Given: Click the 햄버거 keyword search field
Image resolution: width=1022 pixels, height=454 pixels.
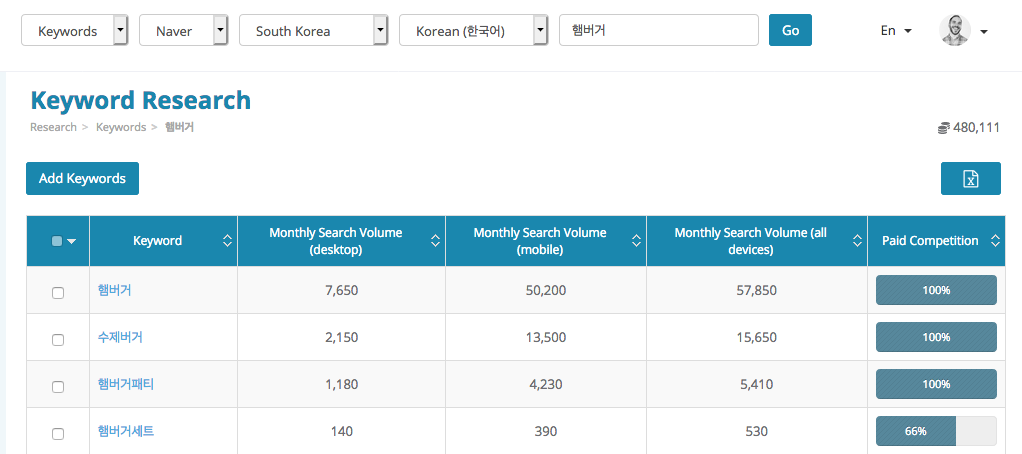Looking at the screenshot, I should tap(659, 31).
